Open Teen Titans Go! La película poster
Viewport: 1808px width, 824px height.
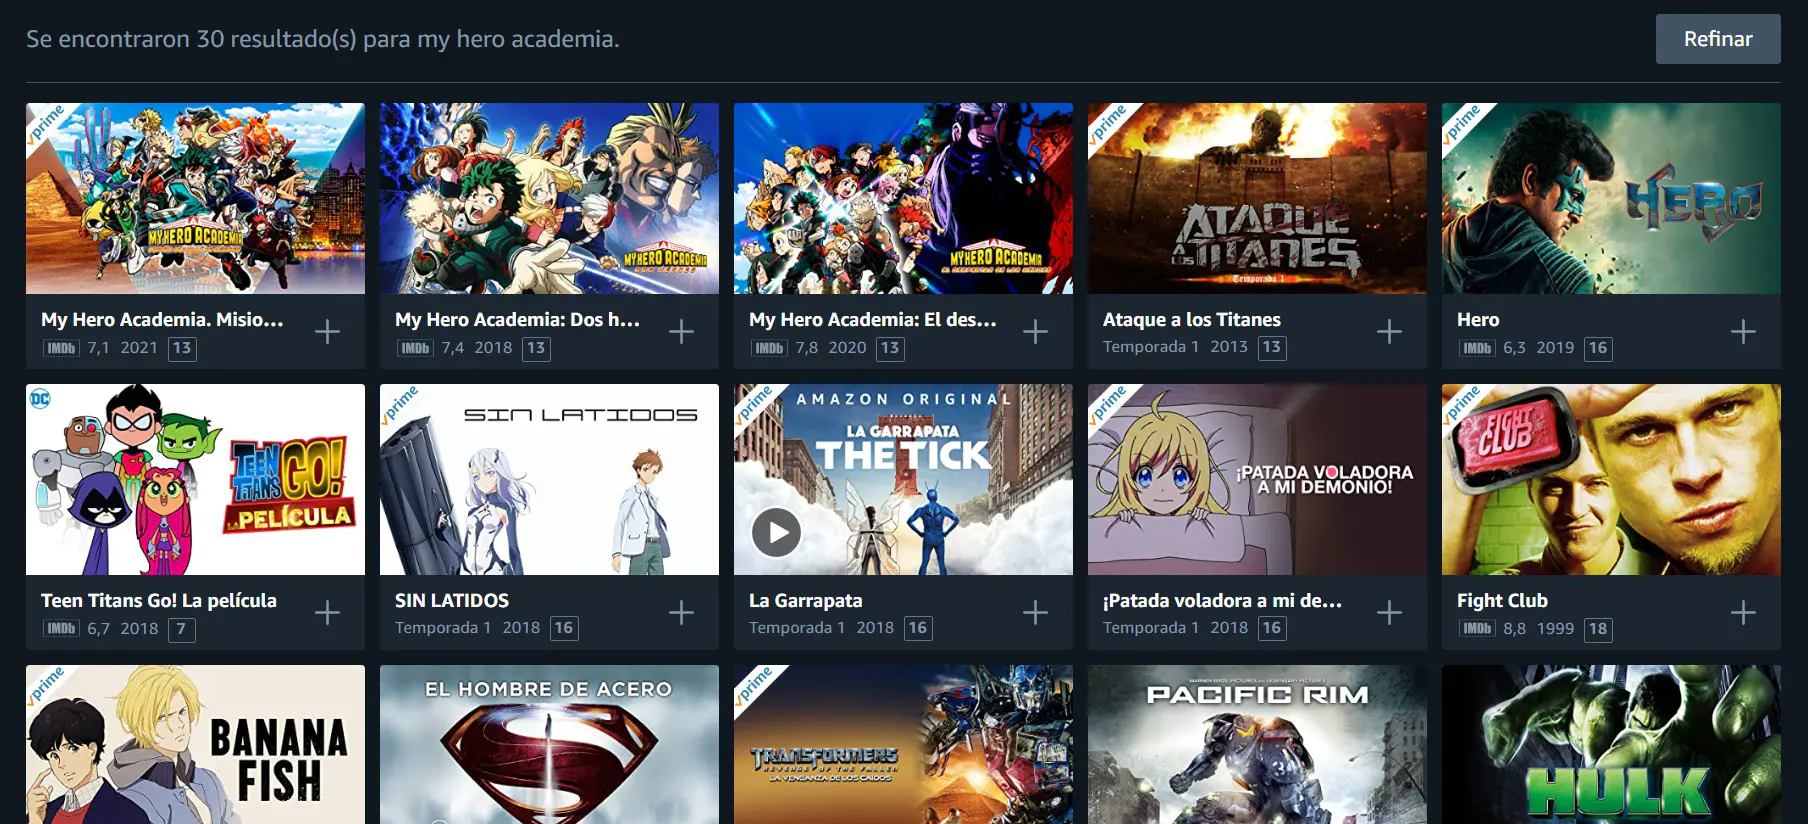(195, 479)
